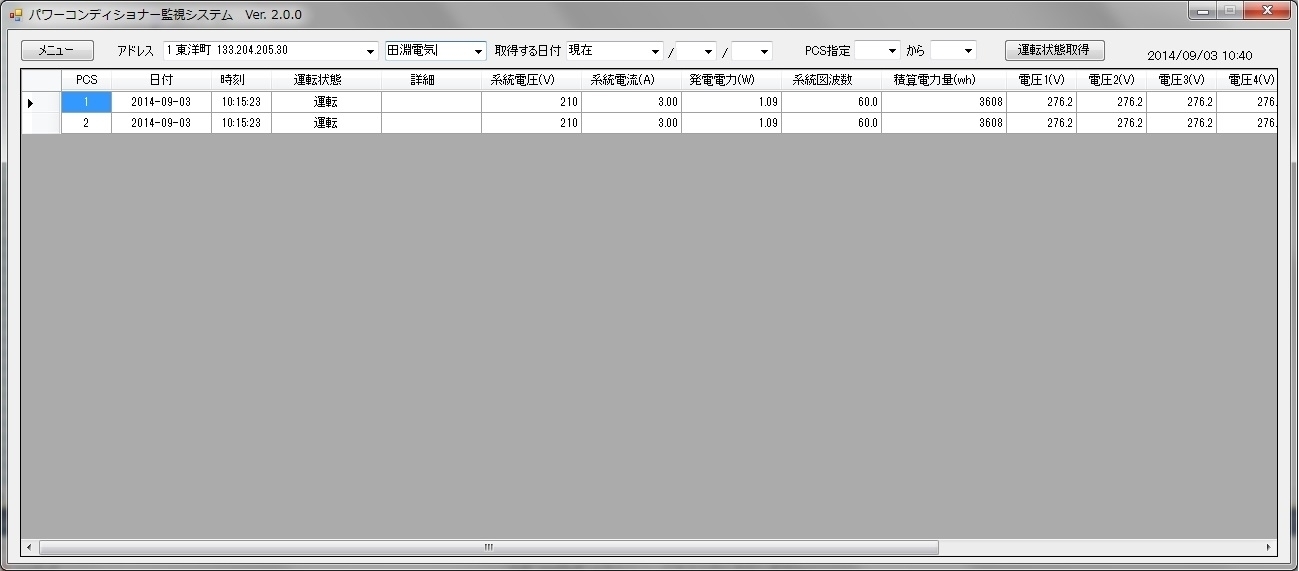Click the 3608 energy cell in PCS 2 row
The width and height of the screenshot is (1299, 571).
[944, 123]
